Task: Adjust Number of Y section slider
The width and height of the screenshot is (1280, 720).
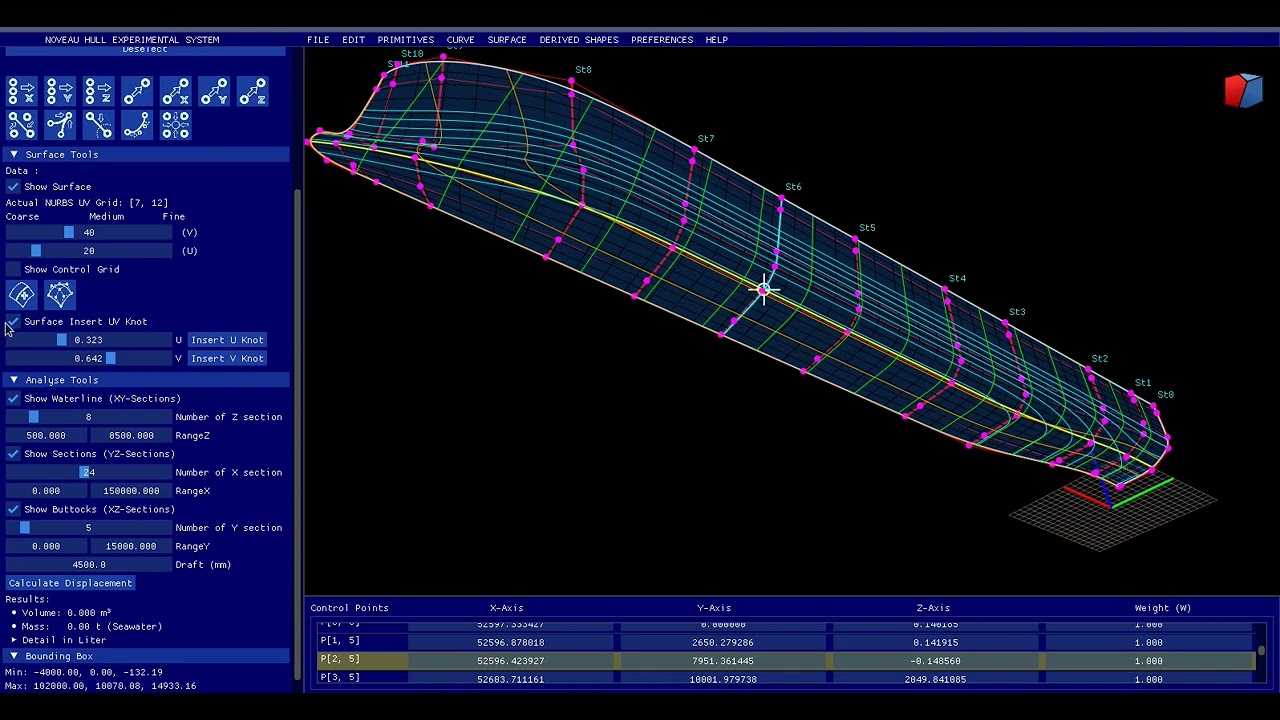Action: click(89, 528)
